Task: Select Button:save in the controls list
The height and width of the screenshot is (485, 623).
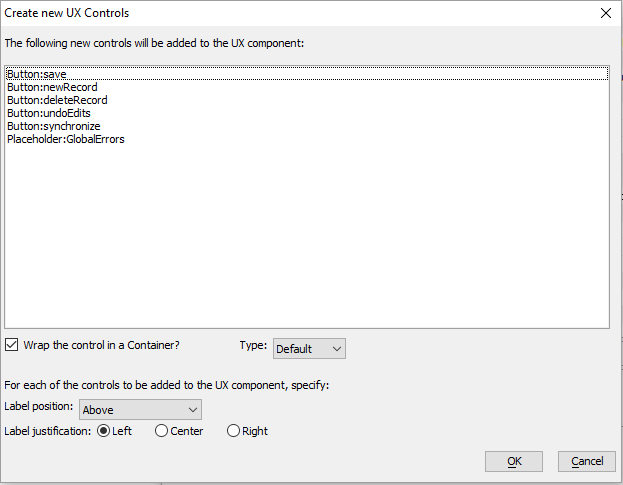Action: click(x=307, y=74)
